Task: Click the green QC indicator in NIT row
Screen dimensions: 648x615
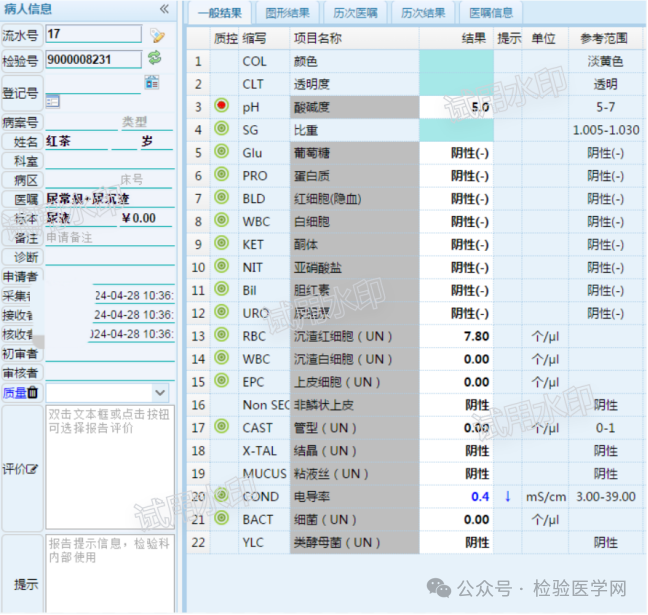Action: [x=222, y=265]
